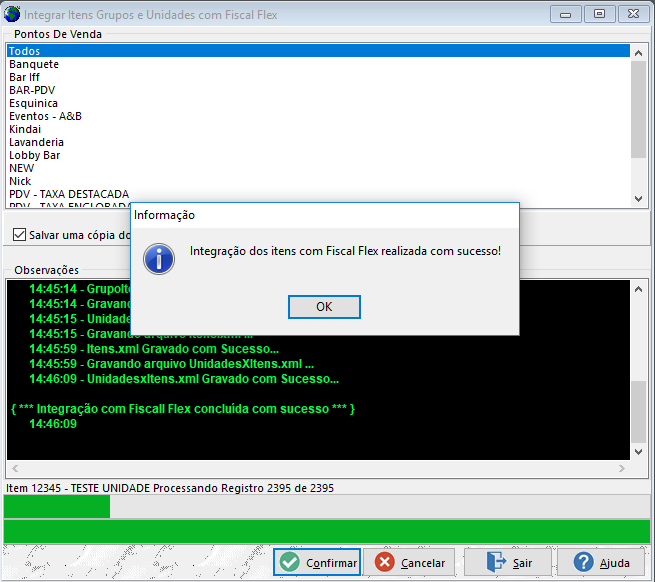Click the green checkmark icon on Confirmar
Viewport: 655px width, 582px height.
(289, 562)
